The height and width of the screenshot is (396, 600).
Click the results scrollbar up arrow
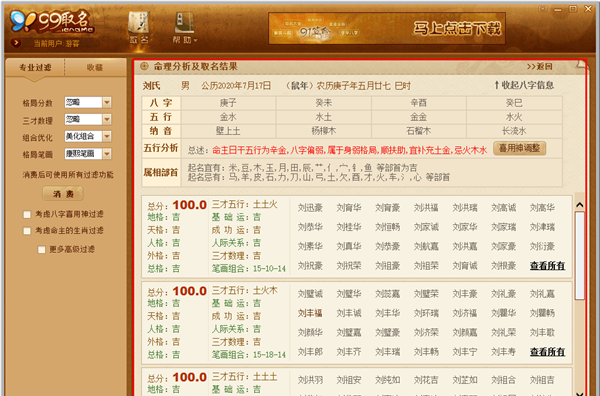[x=580, y=205]
